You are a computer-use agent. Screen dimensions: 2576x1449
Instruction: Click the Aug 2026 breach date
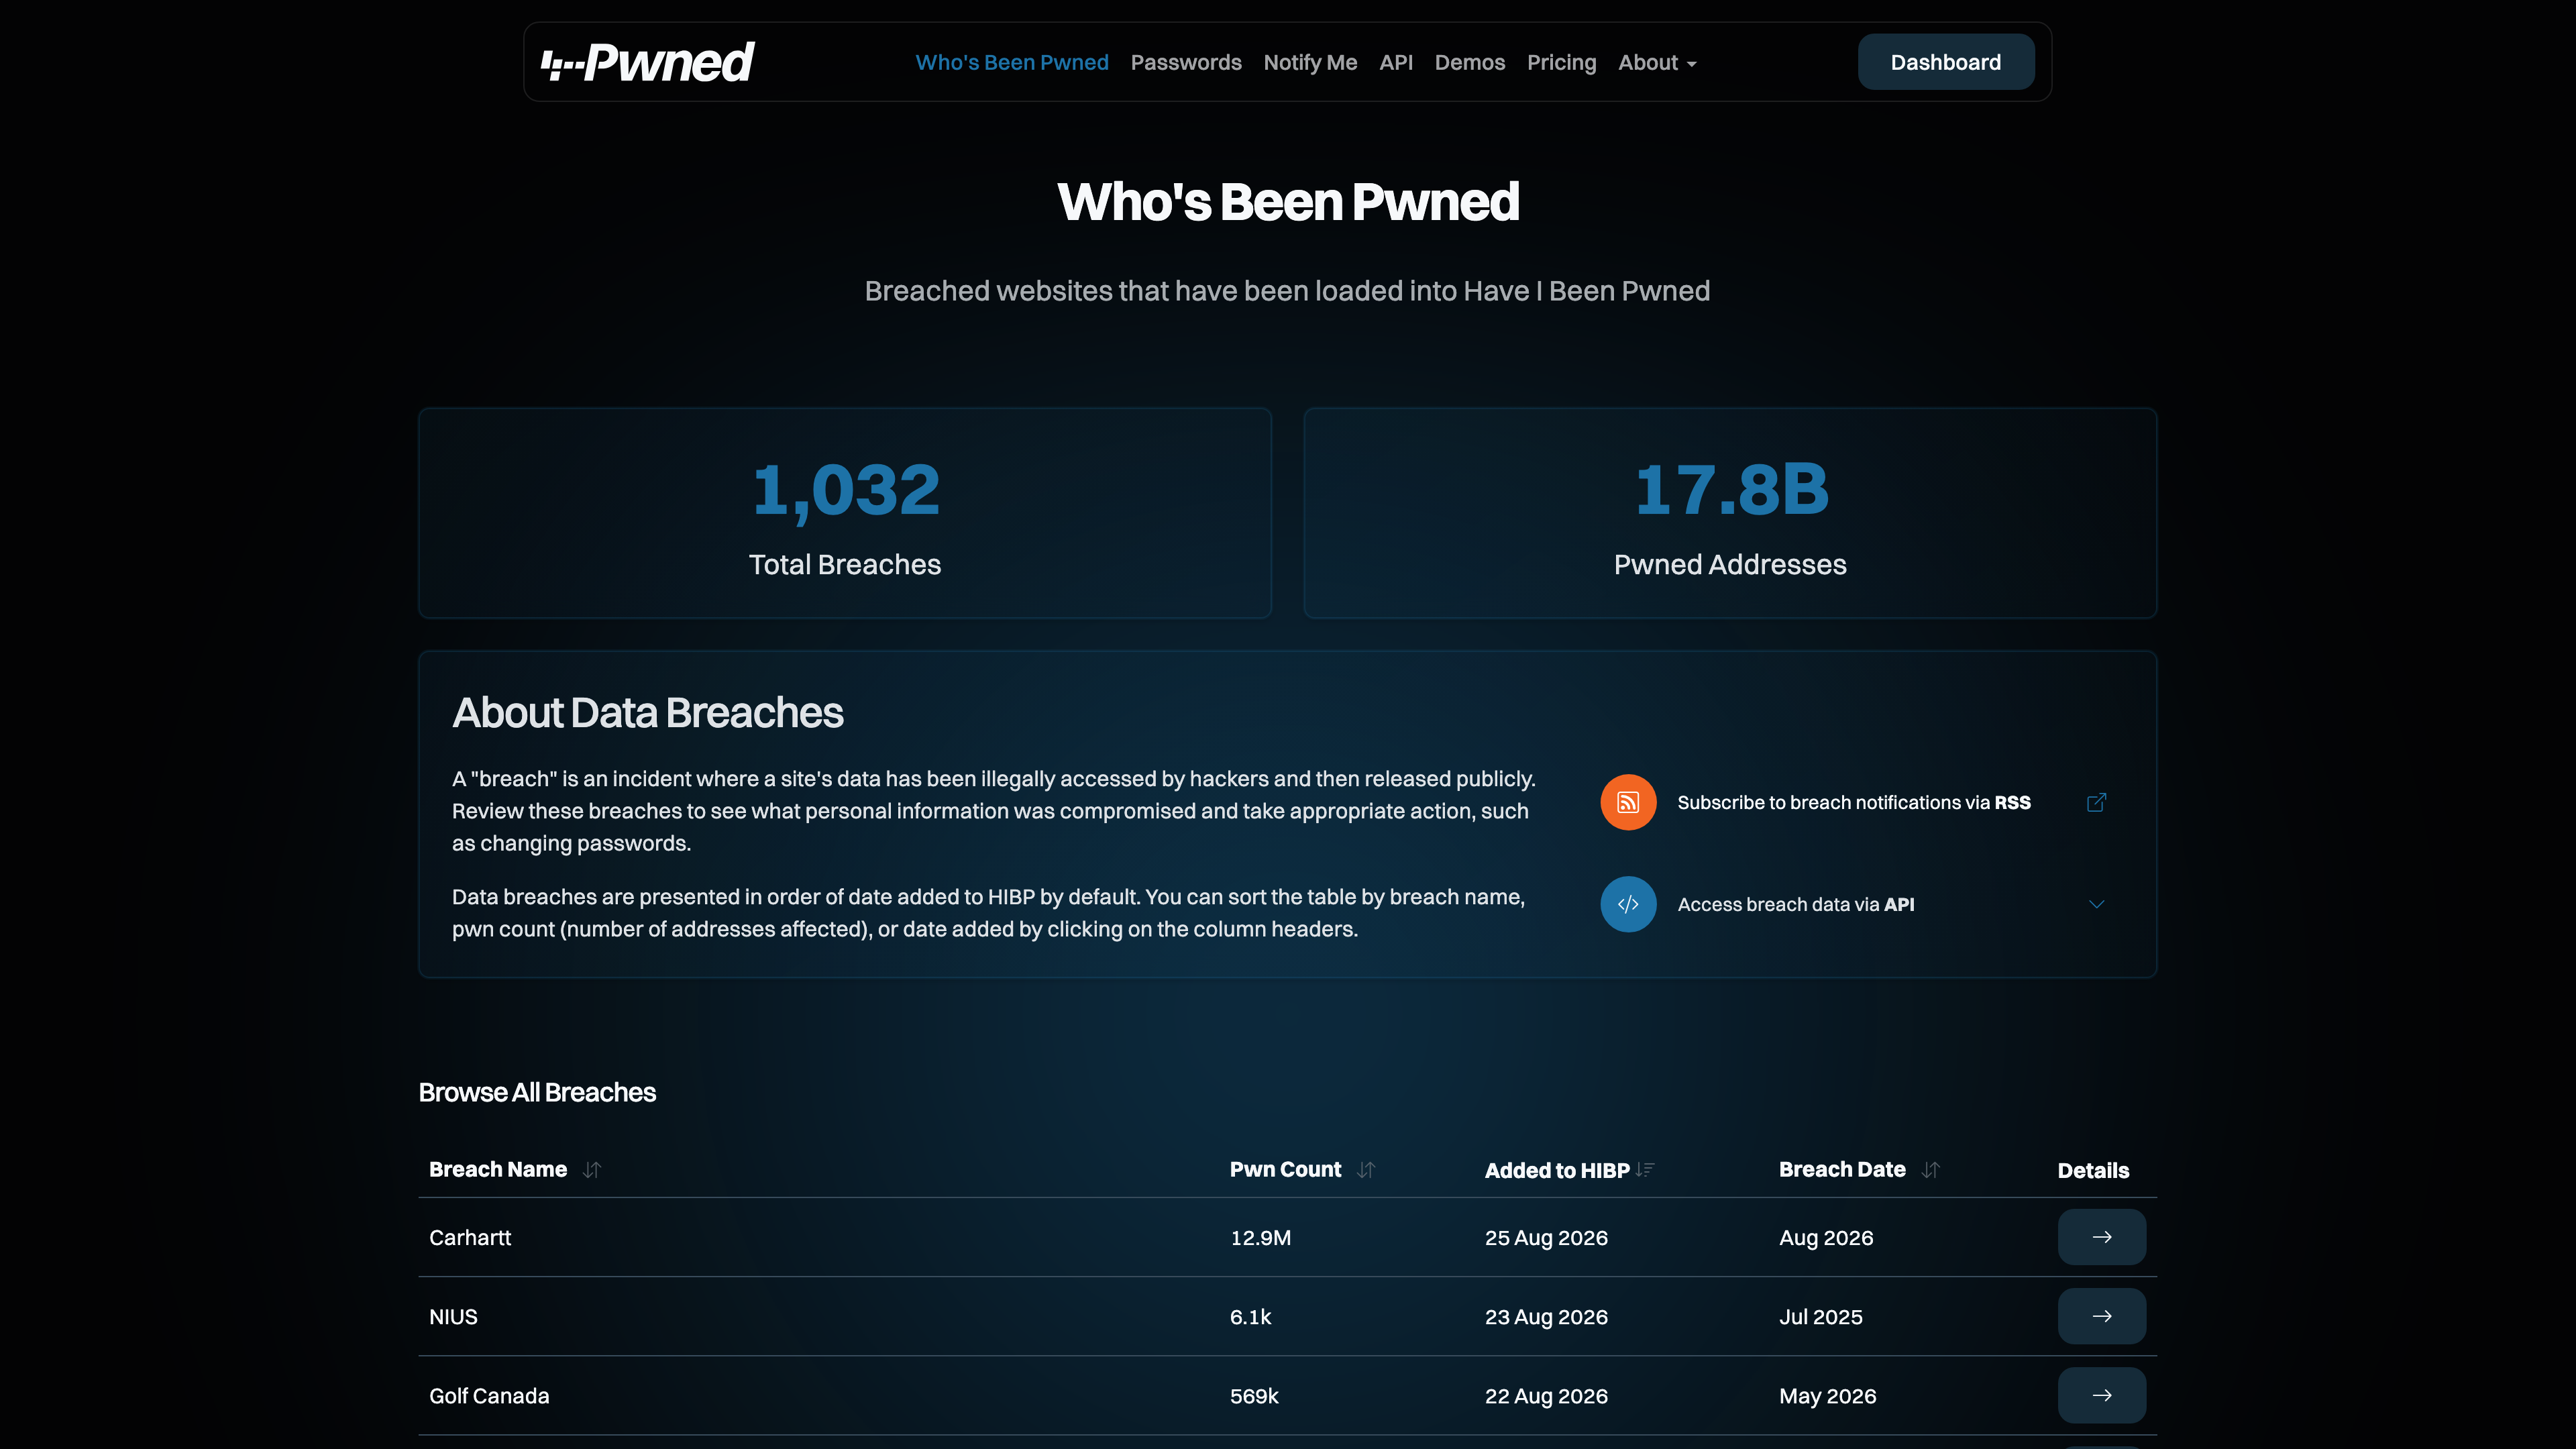pyautogui.click(x=1825, y=1237)
